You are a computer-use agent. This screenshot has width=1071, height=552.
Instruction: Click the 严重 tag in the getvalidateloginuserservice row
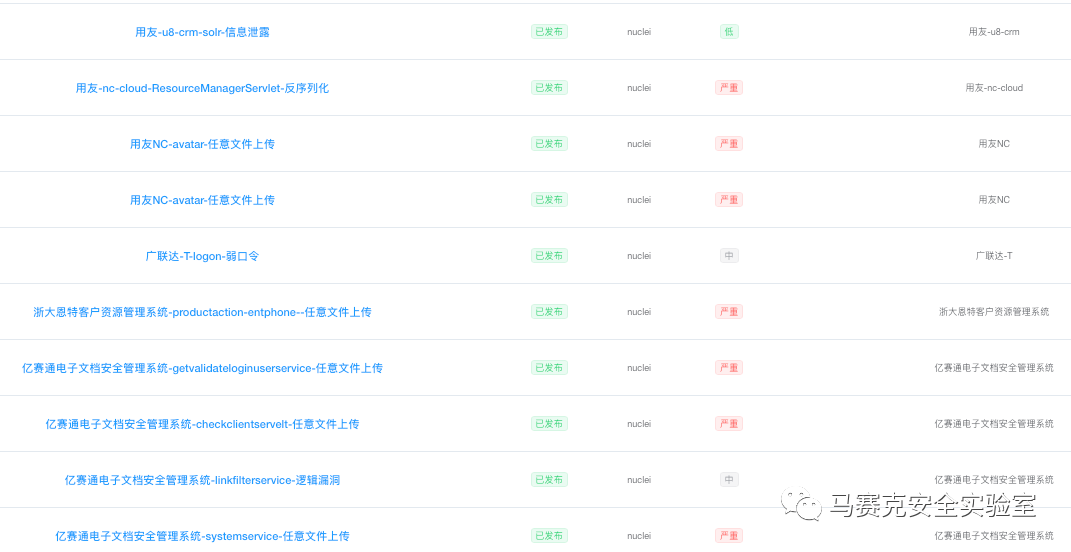coord(729,368)
